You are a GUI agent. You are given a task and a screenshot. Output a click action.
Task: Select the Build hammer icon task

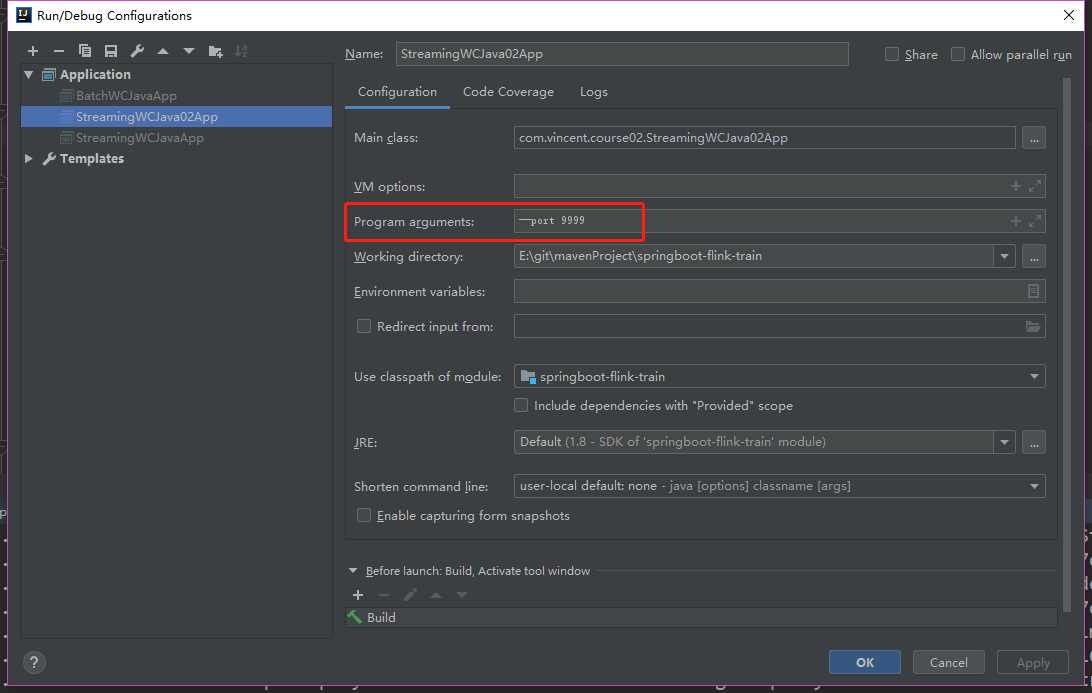coord(354,617)
